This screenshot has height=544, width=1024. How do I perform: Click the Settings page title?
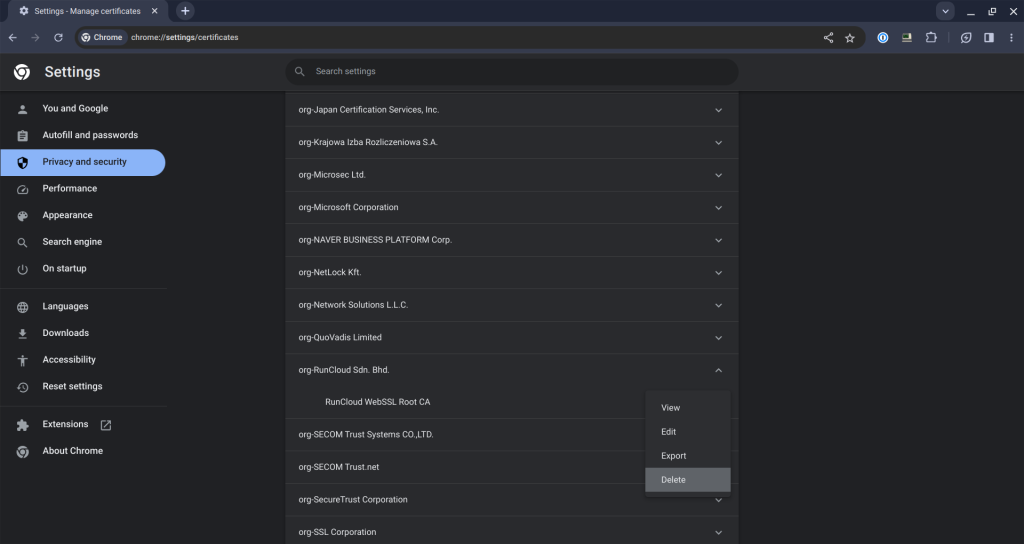(x=72, y=72)
